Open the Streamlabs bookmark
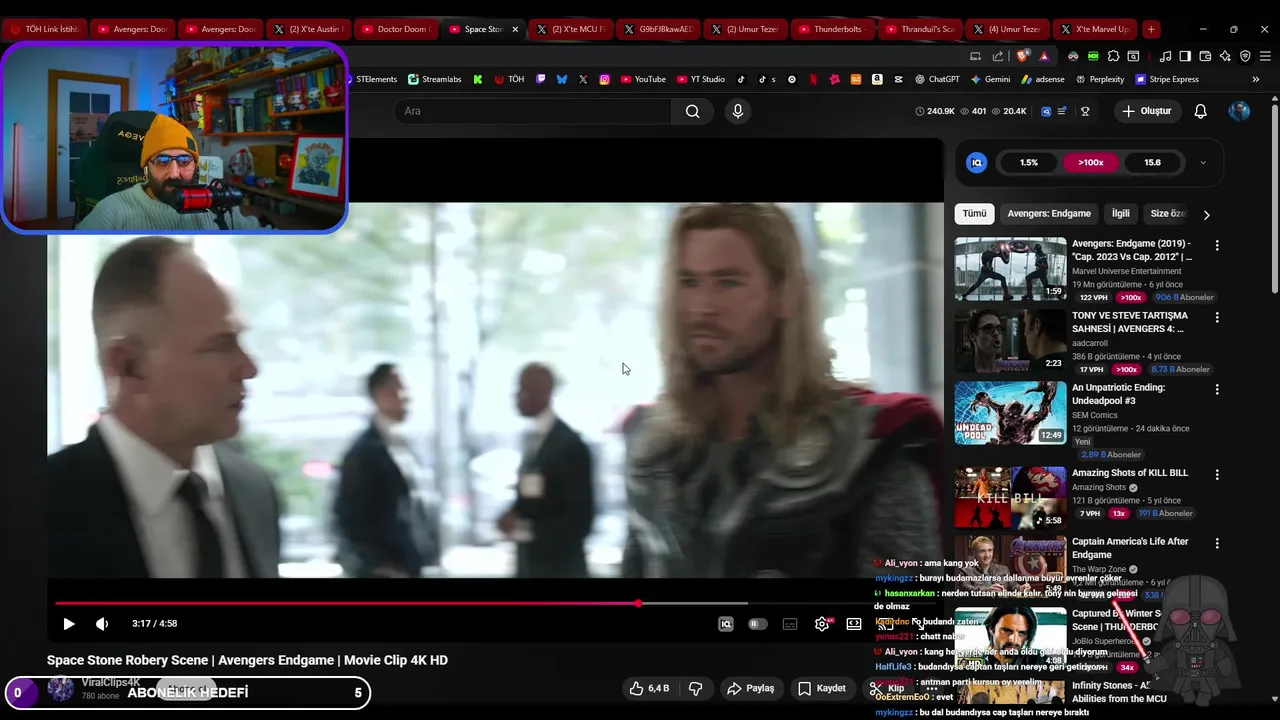 (436, 79)
